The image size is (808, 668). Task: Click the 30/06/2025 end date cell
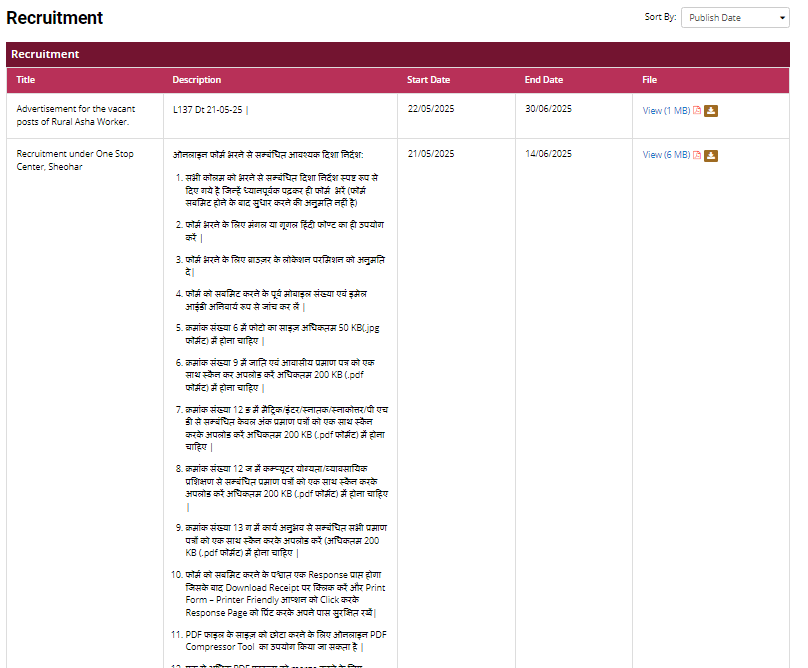pos(548,109)
